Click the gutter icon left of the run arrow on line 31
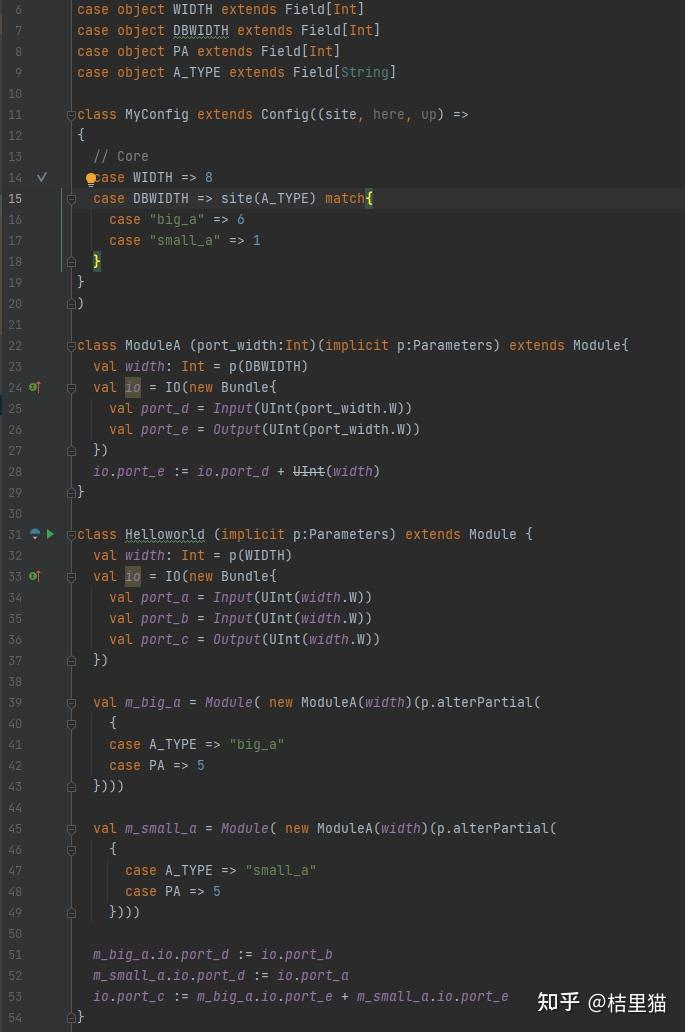Screen dimensions: 685x1032 tap(35, 534)
